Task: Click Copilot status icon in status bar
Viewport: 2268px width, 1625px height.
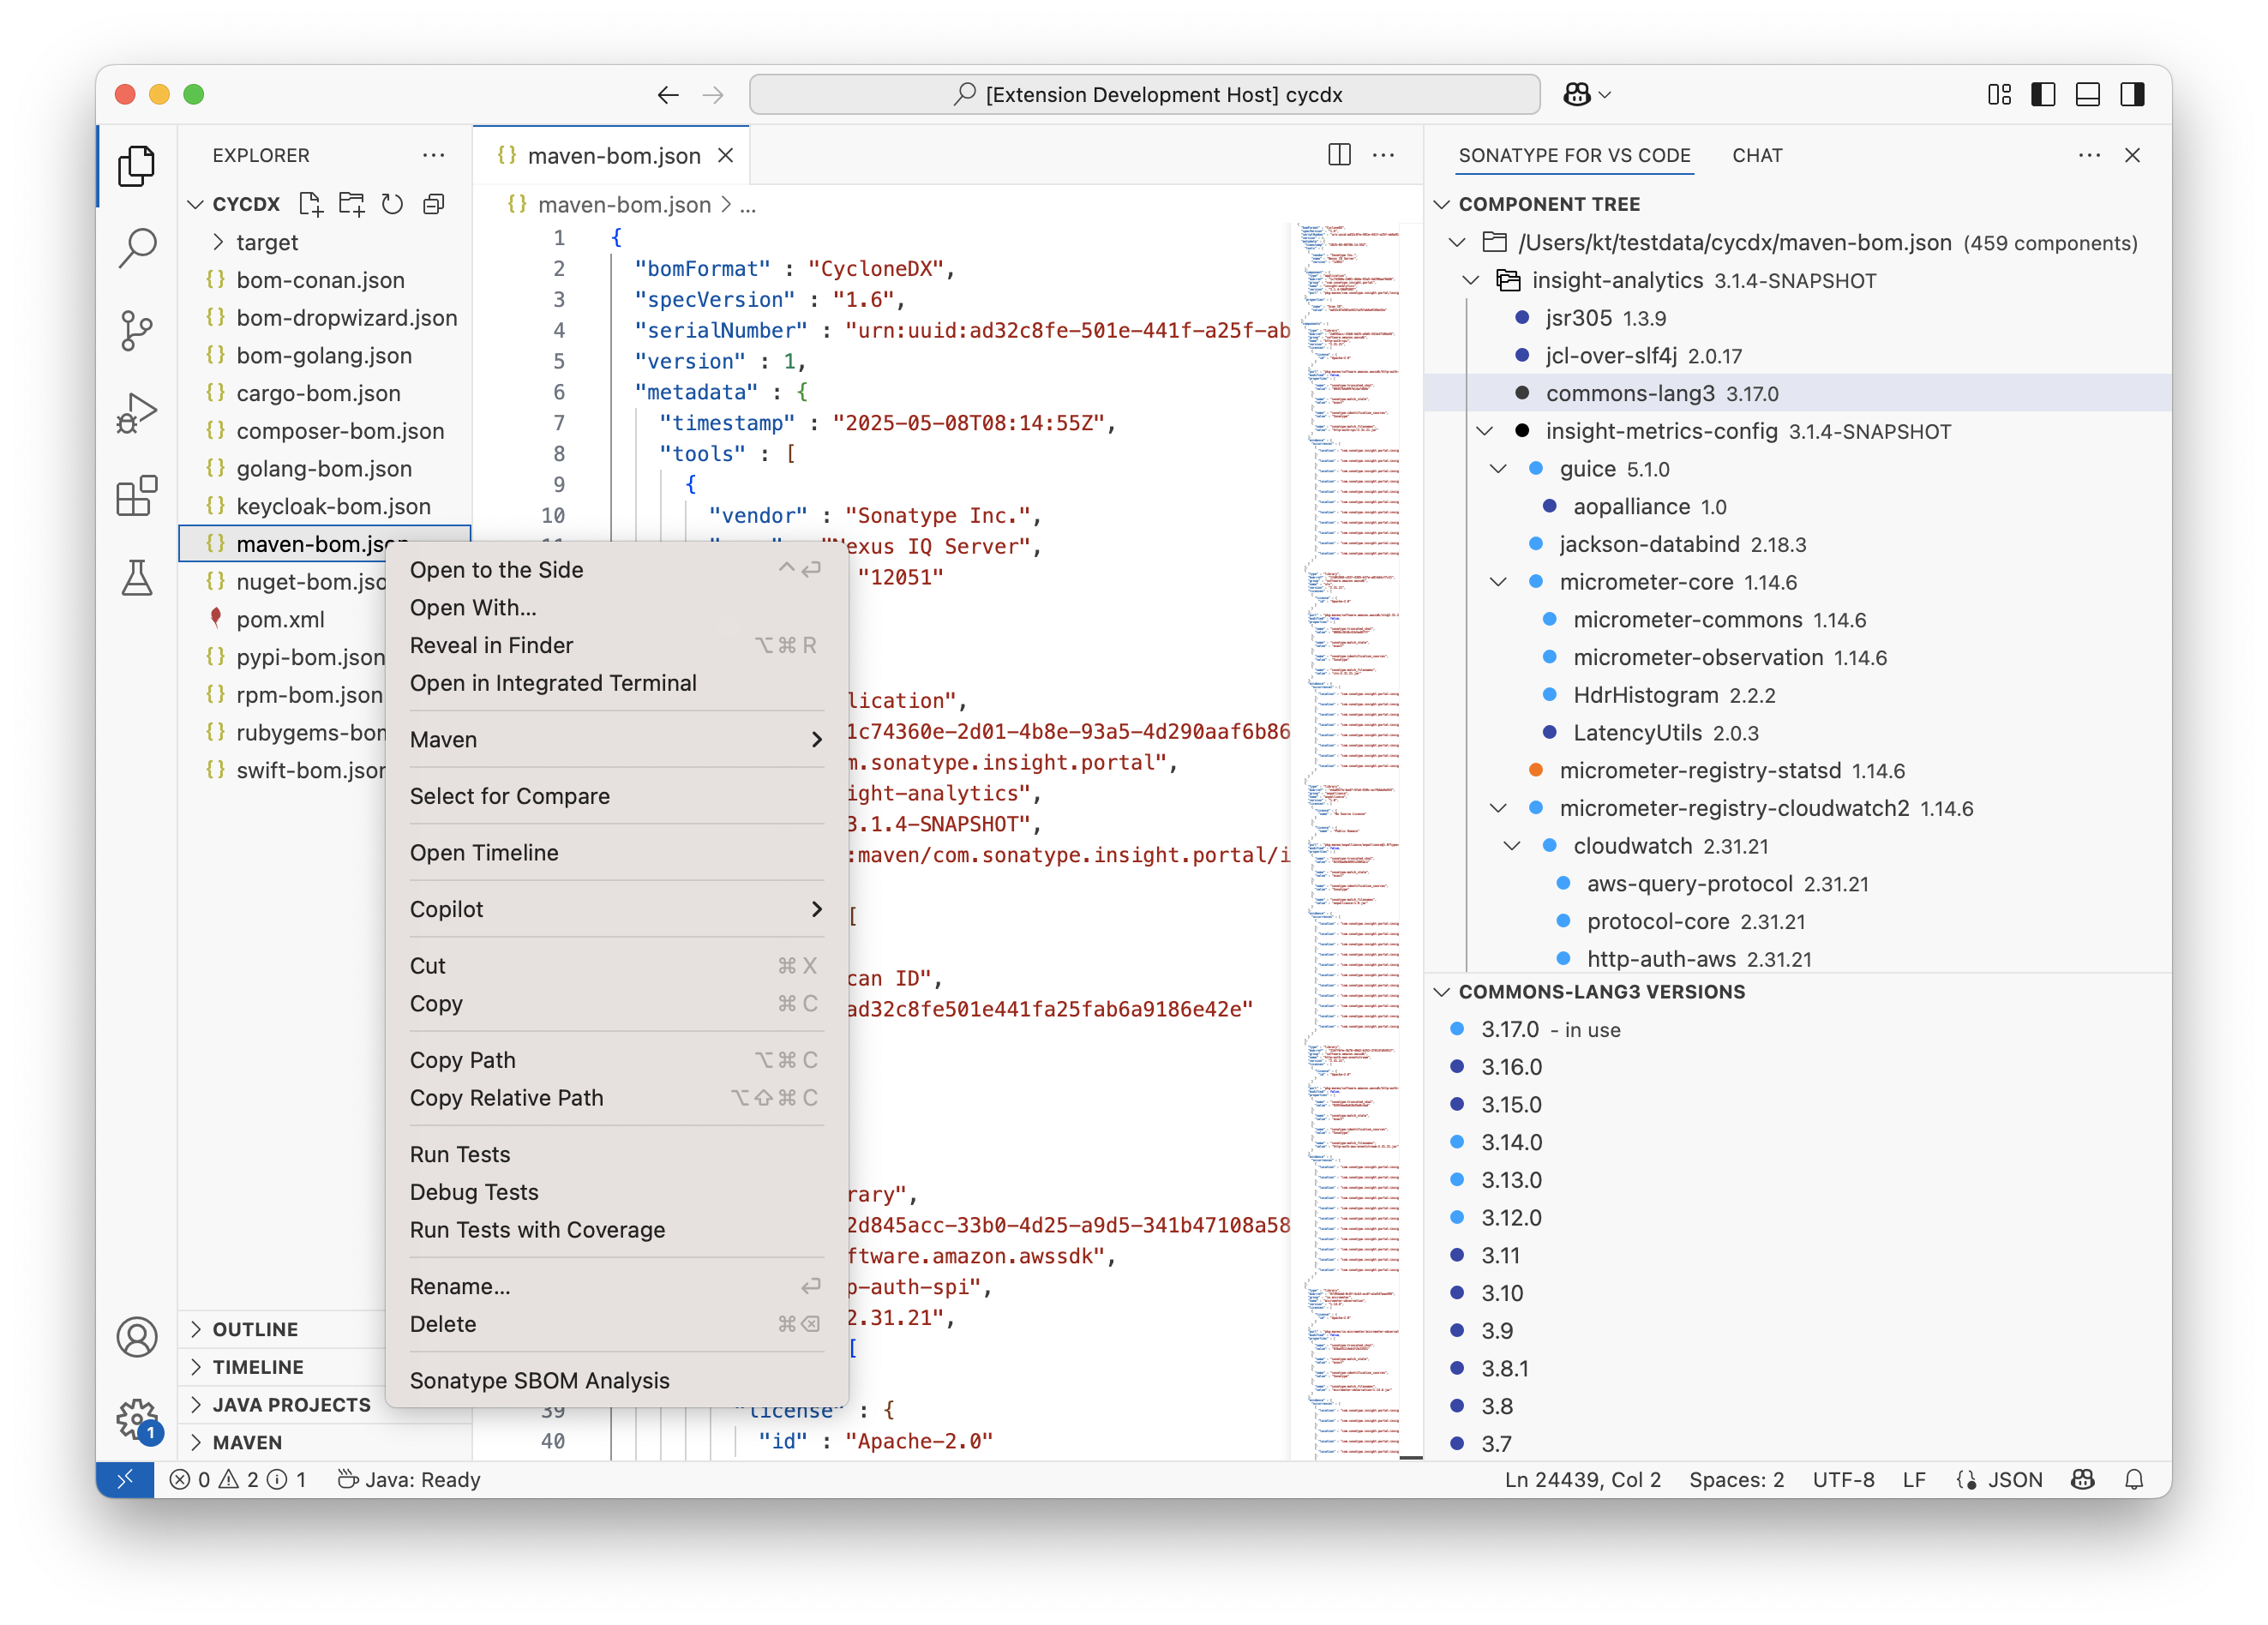Action: (2083, 1479)
